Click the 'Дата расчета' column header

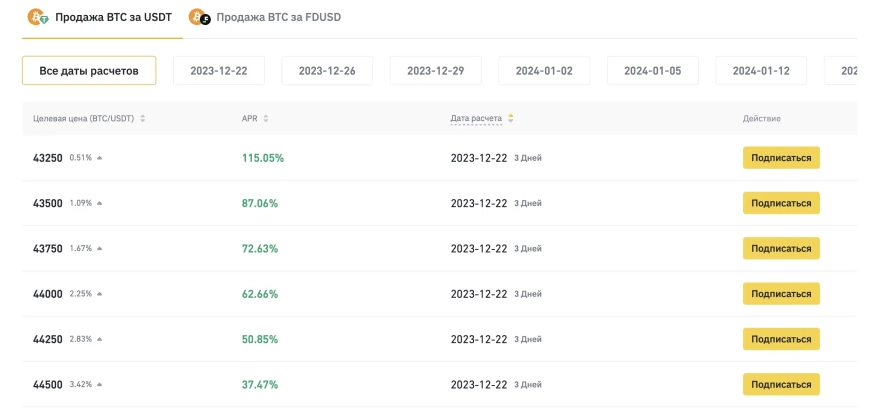click(476, 119)
